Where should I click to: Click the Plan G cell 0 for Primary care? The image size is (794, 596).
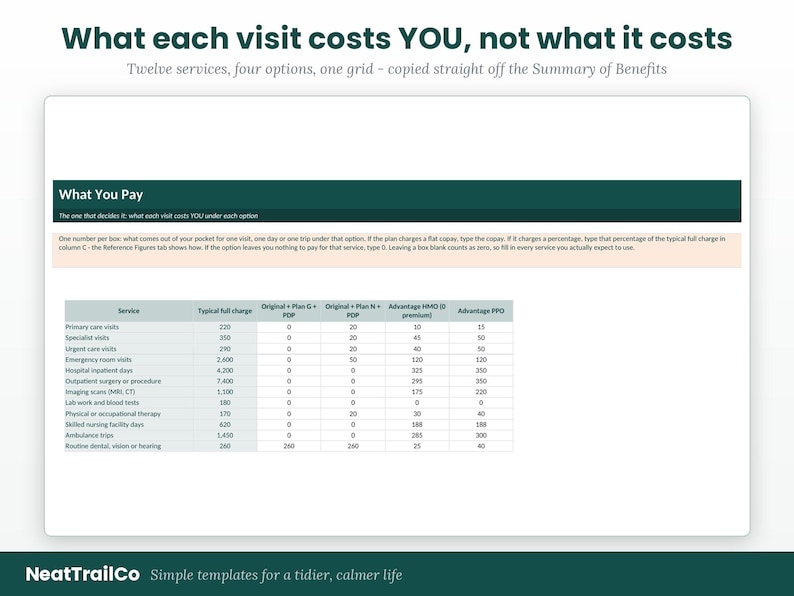(x=289, y=327)
